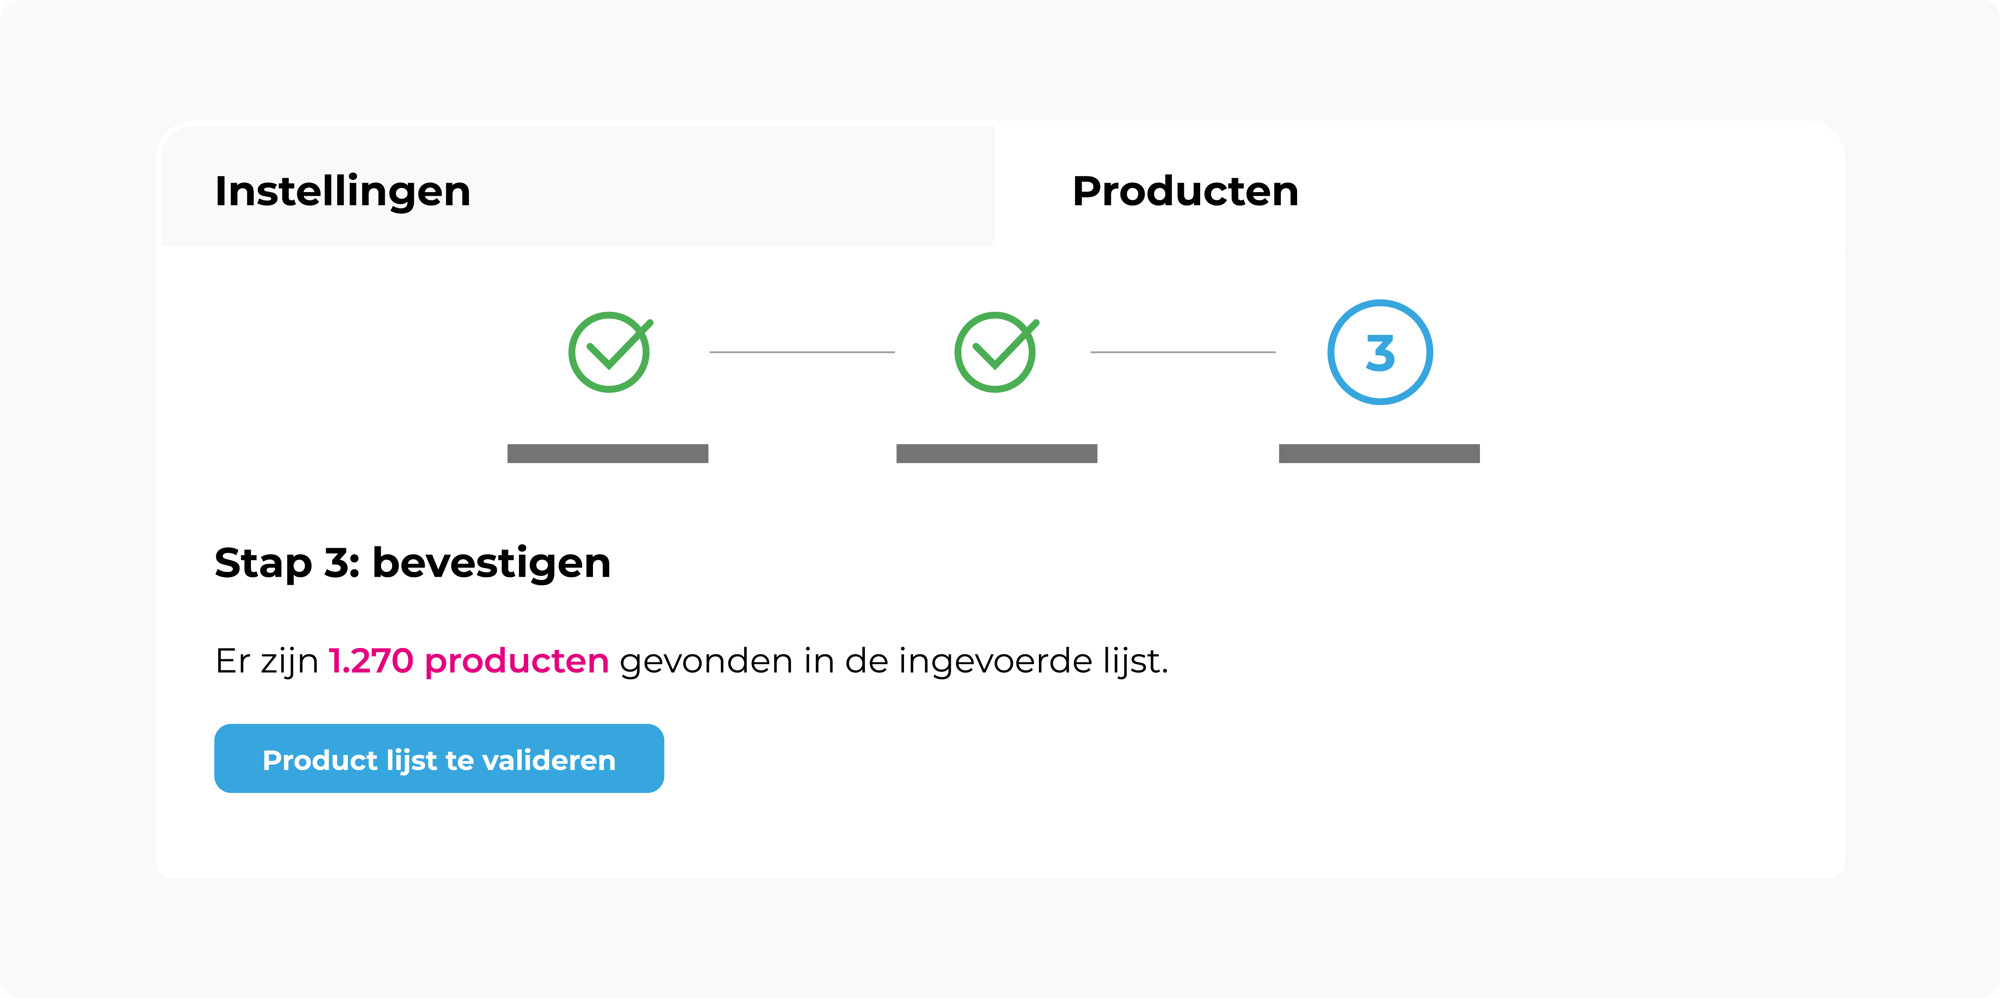Click the Product lijst te valideren button
The width and height of the screenshot is (2000, 998).
[438, 759]
